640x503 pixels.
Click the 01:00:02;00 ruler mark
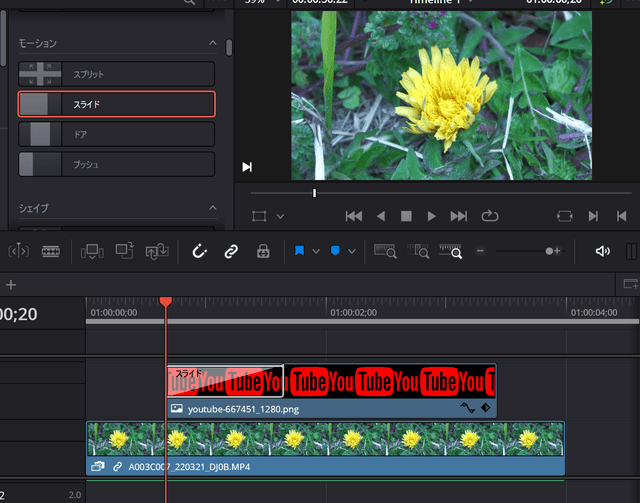(x=353, y=313)
